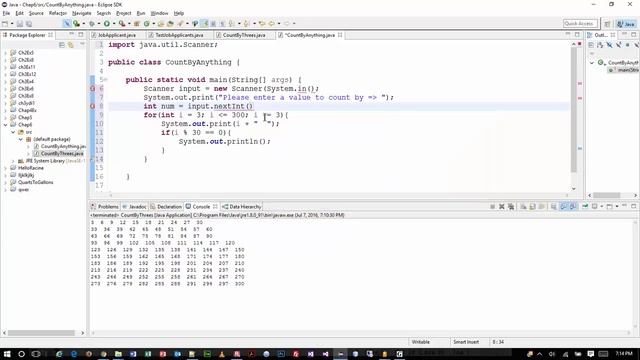Expand the JRE System Library node
Image resolution: width=640 pixels, height=360 pixels.
click(13, 161)
